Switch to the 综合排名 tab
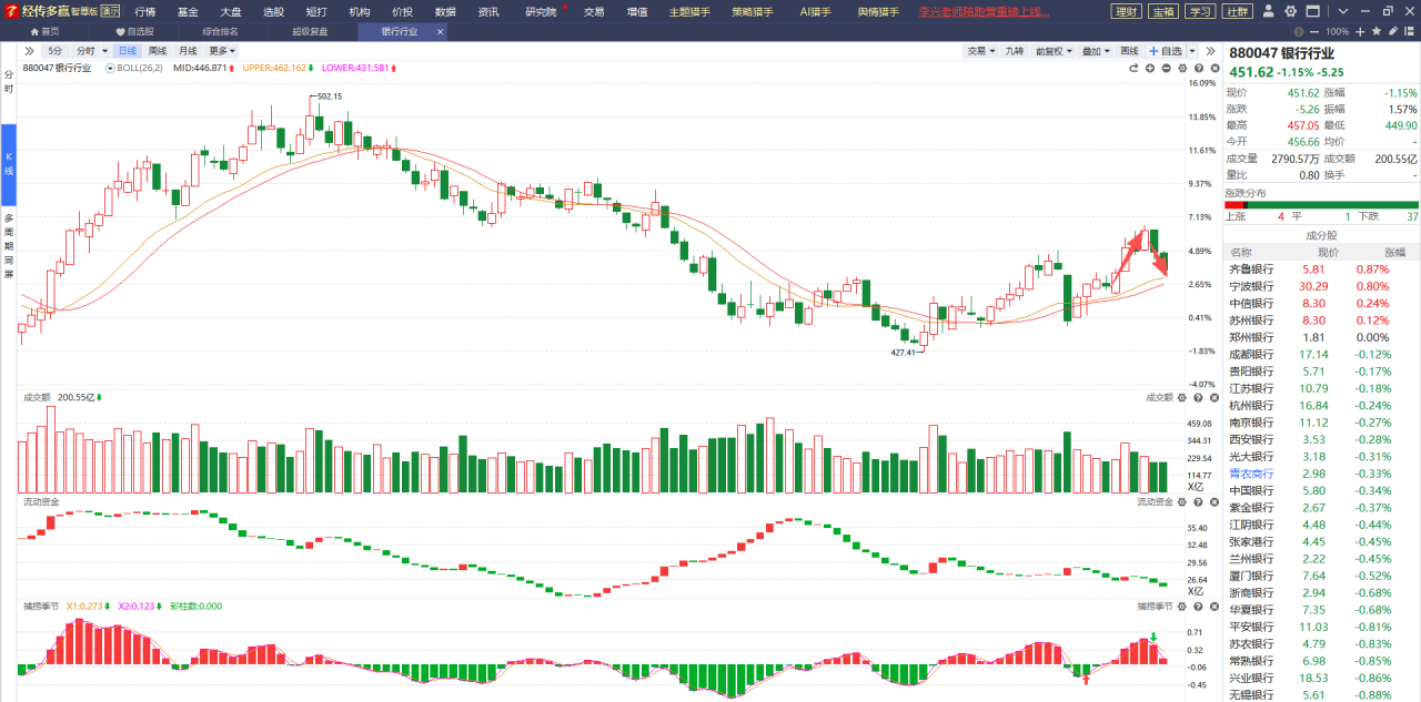The image size is (1421, 702). [220, 32]
